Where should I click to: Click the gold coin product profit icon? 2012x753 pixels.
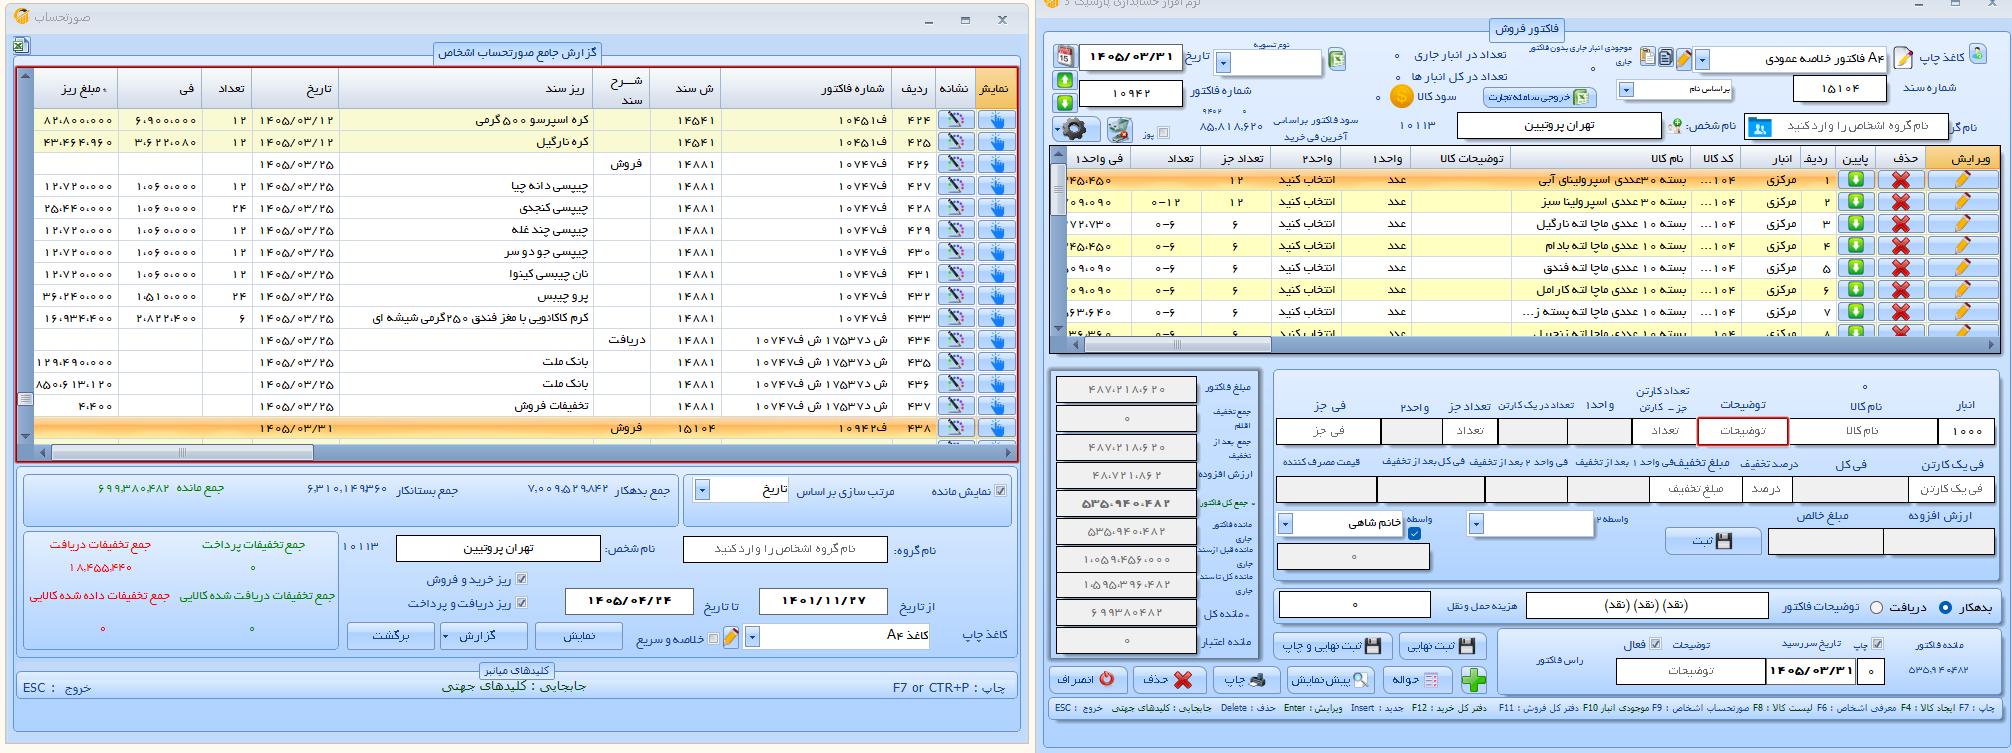click(x=1401, y=96)
